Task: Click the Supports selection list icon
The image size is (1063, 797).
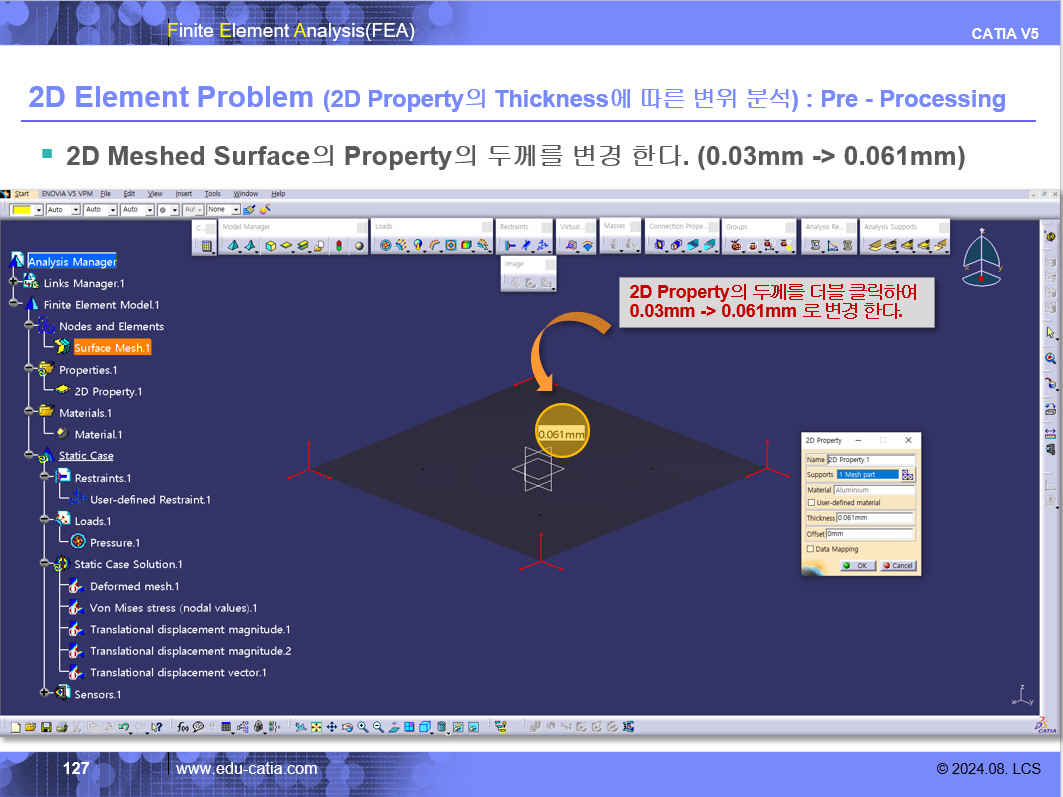Action: point(907,475)
